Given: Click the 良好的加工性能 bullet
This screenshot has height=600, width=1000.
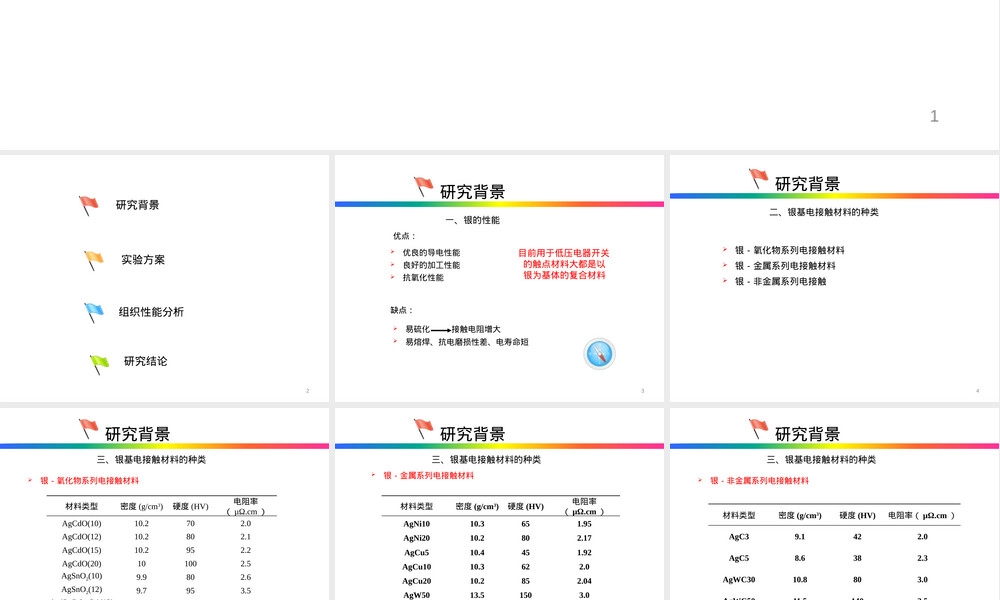Looking at the screenshot, I should pyautogui.click(x=431, y=265).
